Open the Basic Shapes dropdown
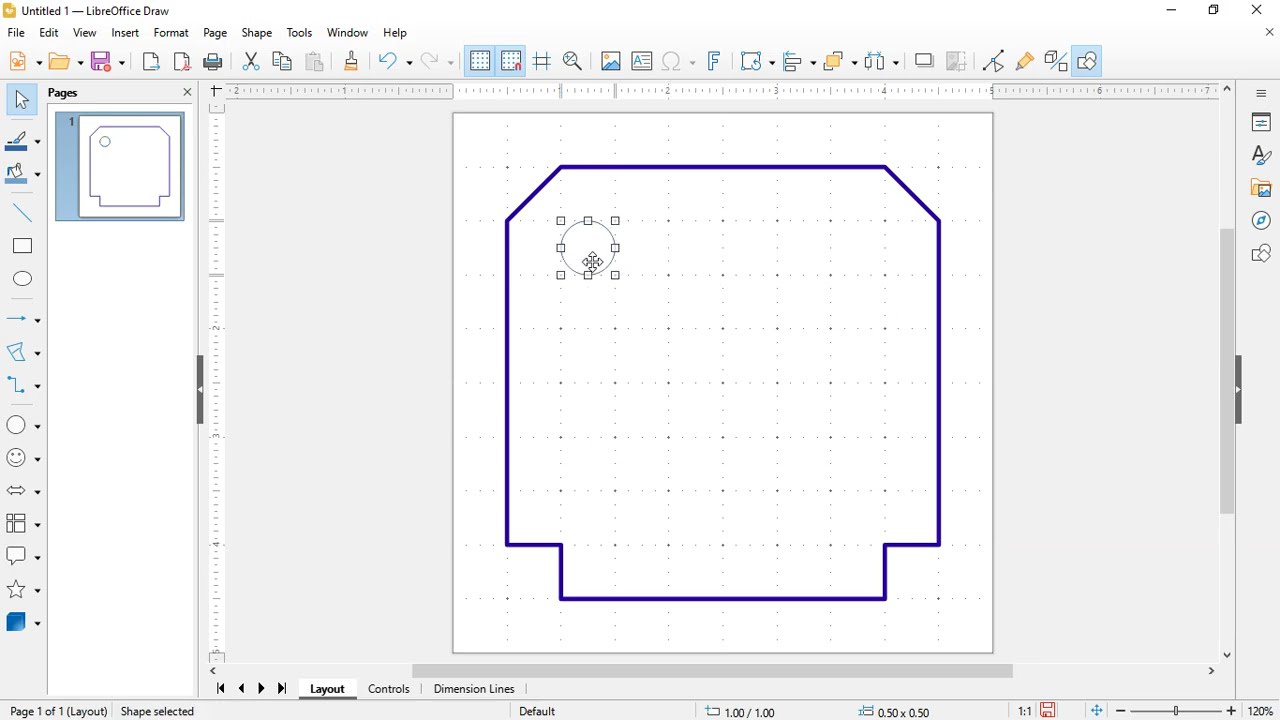Image resolution: width=1280 pixels, height=720 pixels. click(x=38, y=426)
